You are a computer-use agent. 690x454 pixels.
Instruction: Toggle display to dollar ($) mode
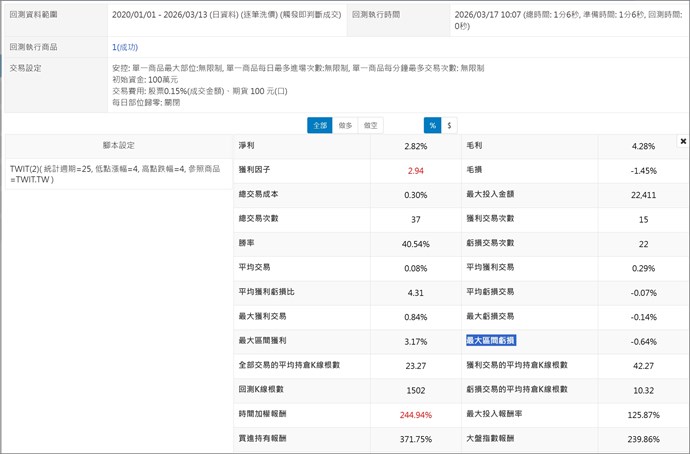[450, 125]
